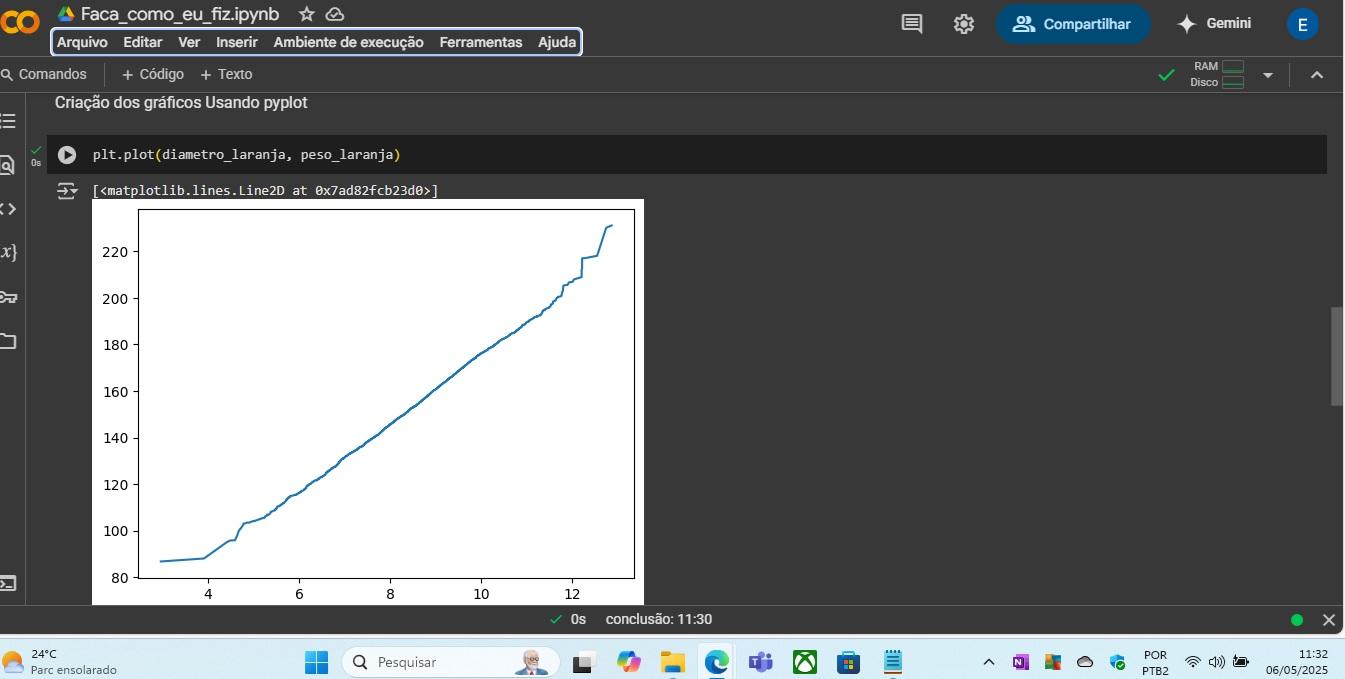The width and height of the screenshot is (1345, 679).
Task: Open the secrets key sidebar icon
Action: [8, 297]
